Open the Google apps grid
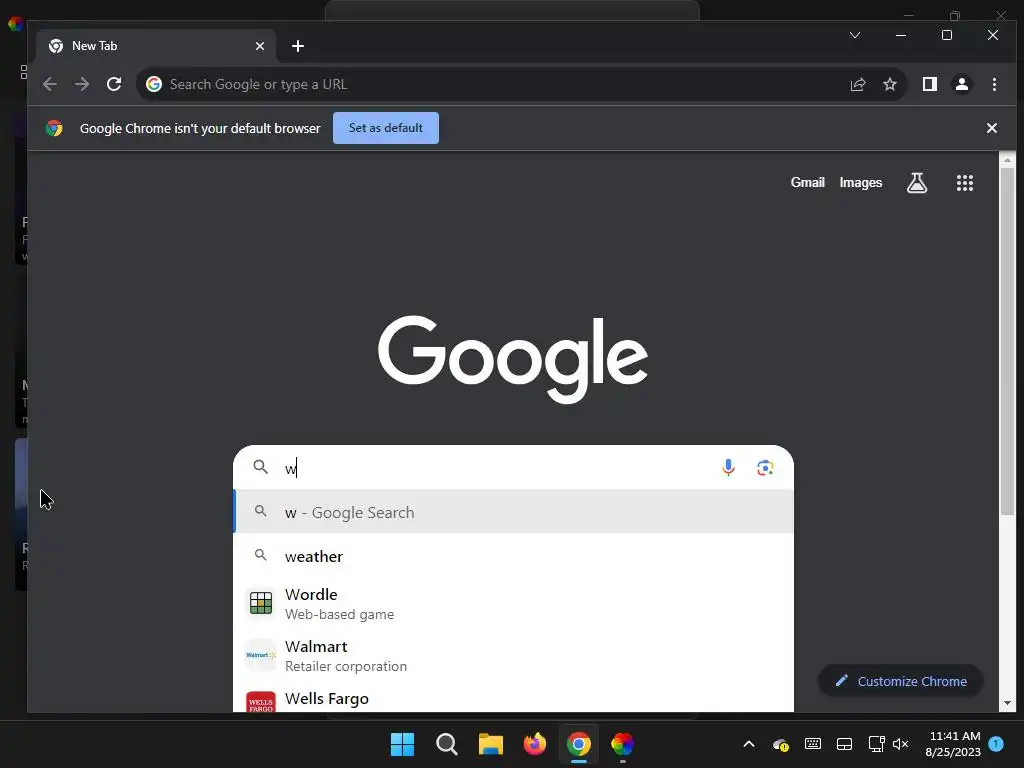The width and height of the screenshot is (1024, 768). coord(965,183)
